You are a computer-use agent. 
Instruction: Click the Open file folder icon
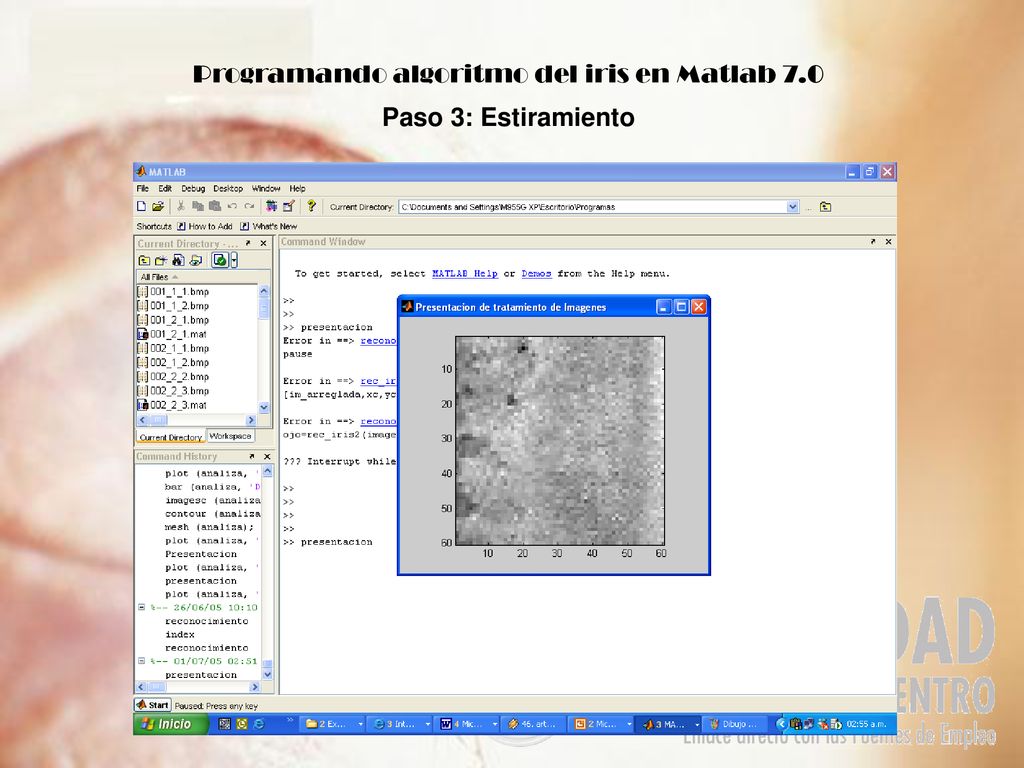(158, 206)
